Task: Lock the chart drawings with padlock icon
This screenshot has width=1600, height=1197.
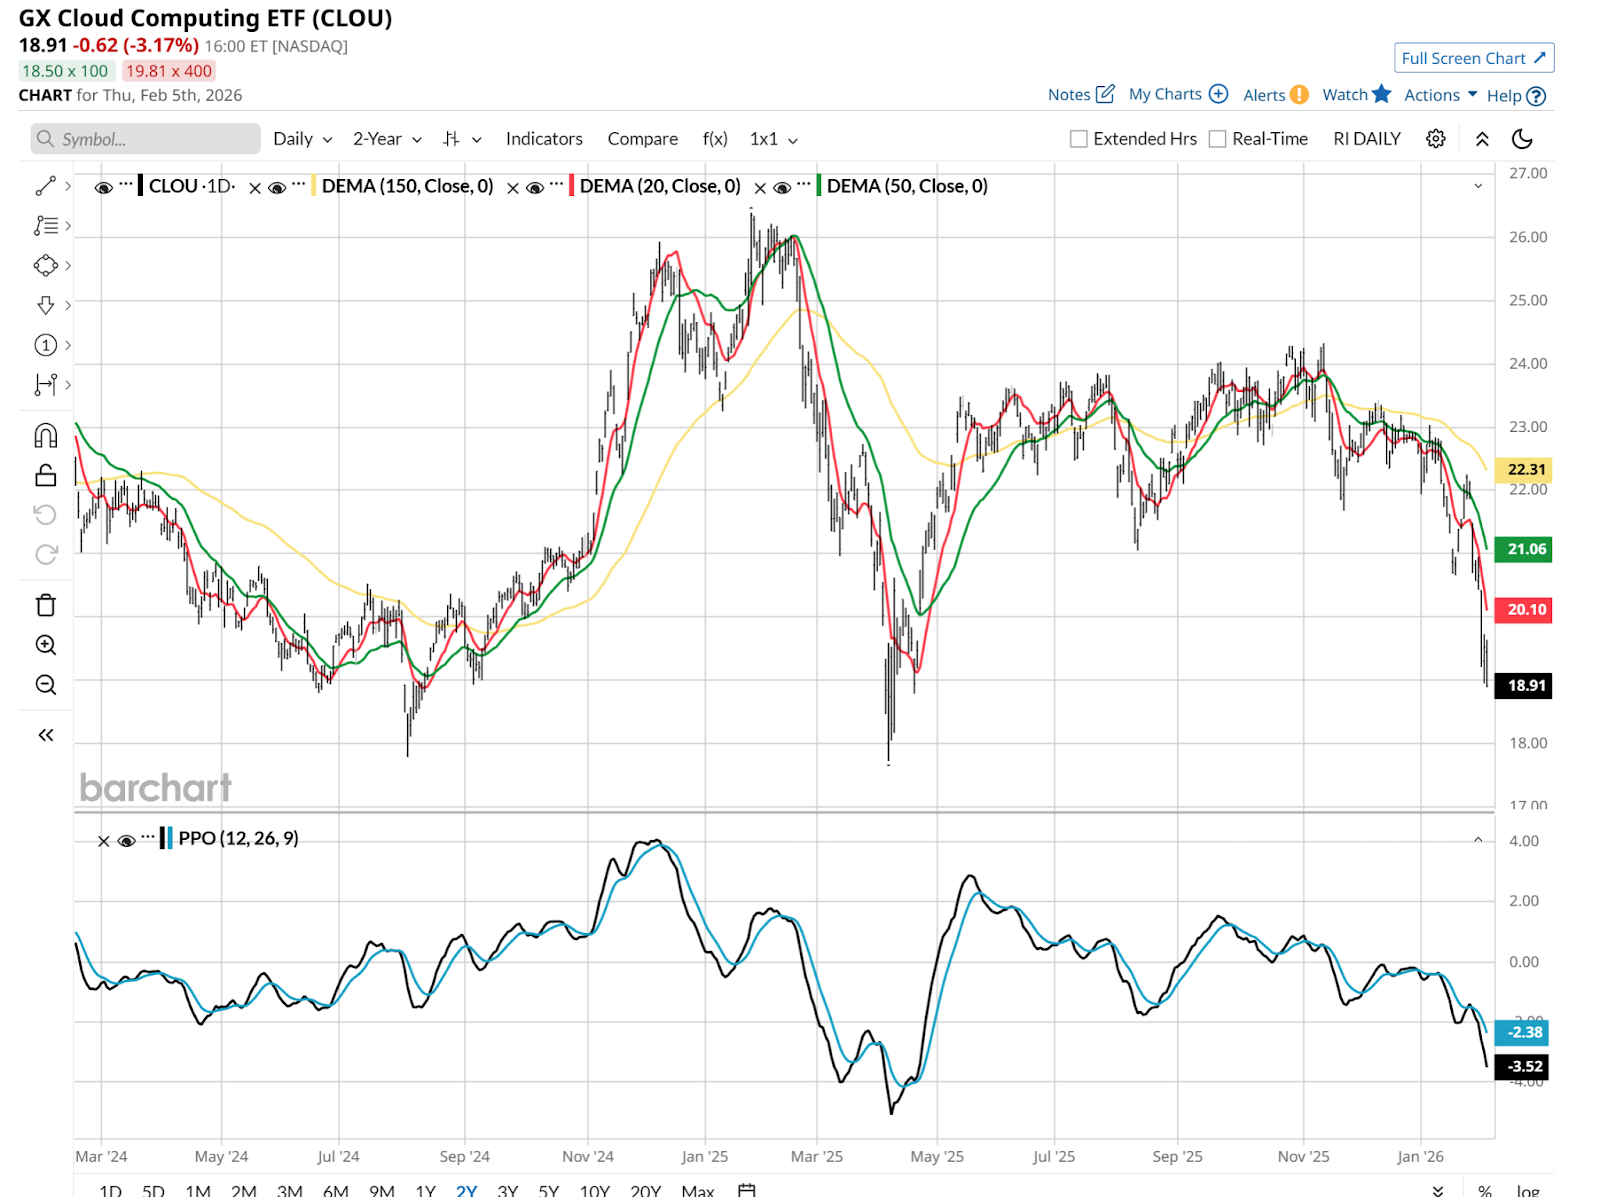Action: tap(46, 476)
